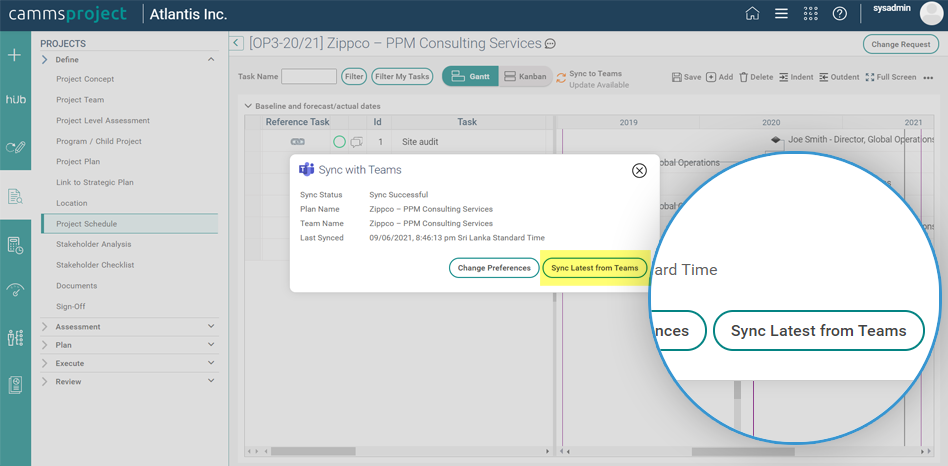
Task: Close the Sync with Teams dialog
Action: pos(639,170)
